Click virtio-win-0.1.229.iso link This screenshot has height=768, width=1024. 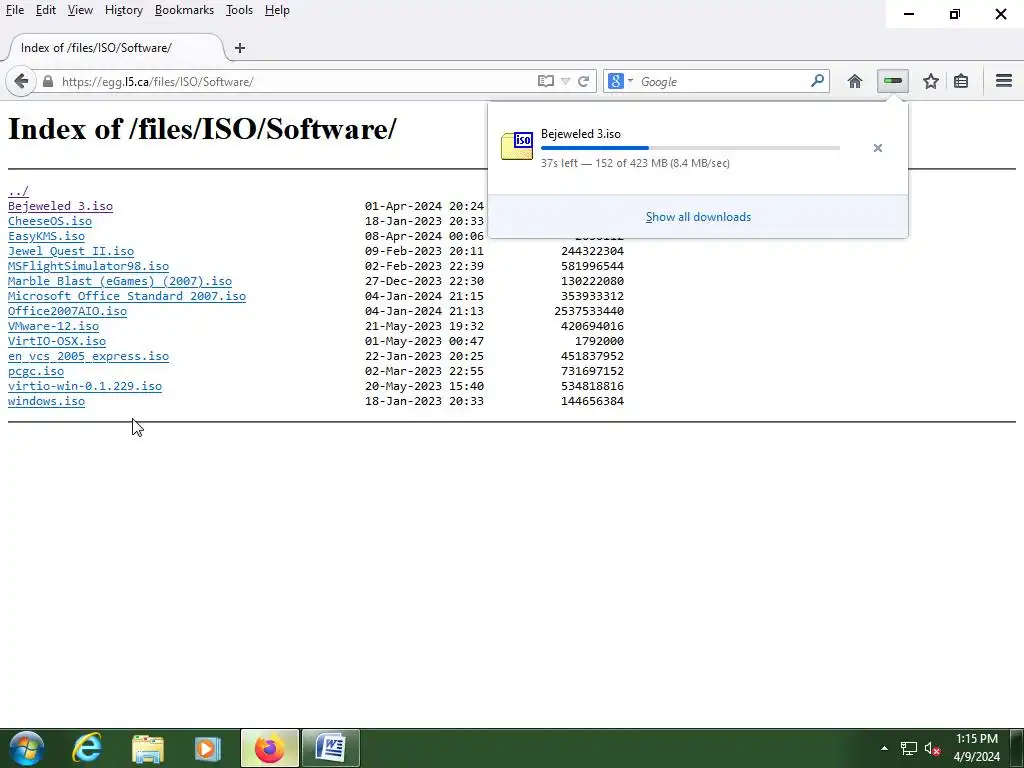click(85, 387)
